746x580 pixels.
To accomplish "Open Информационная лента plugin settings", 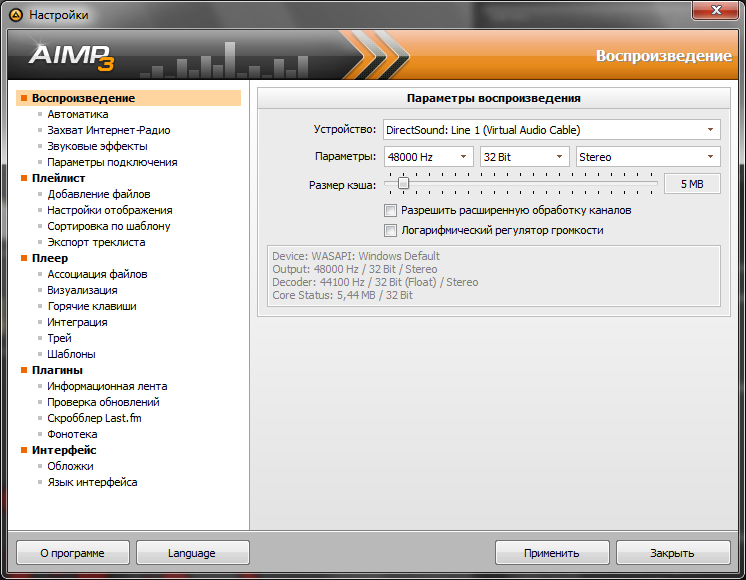I will 107,386.
